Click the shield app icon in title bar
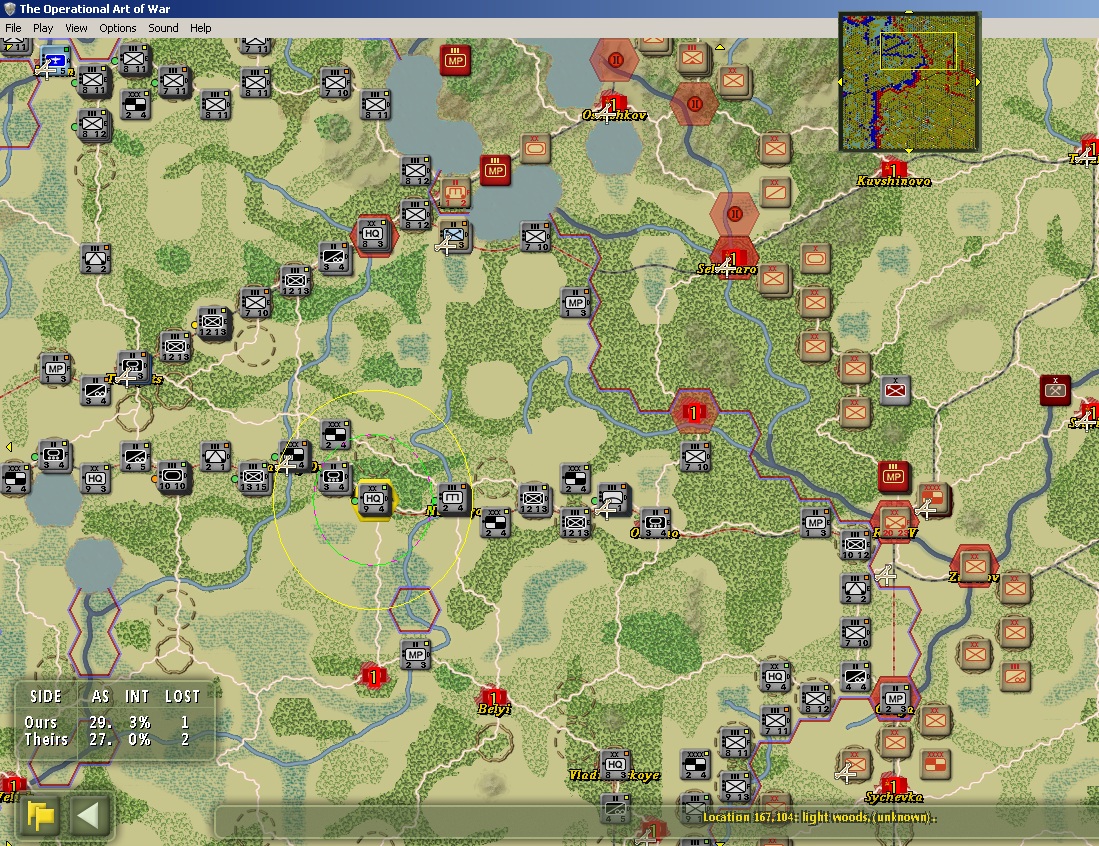The image size is (1099, 846). pyautogui.click(x=10, y=9)
